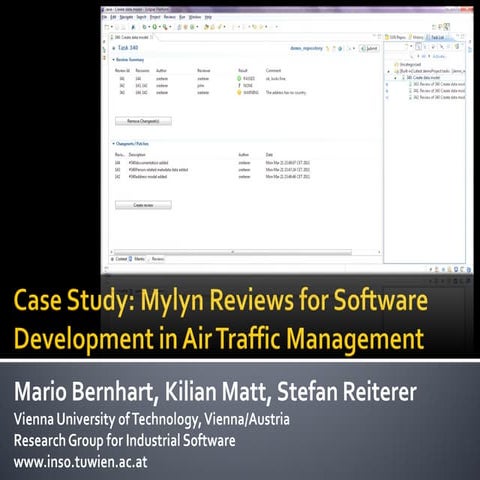Open the Edit menu
The height and width of the screenshot is (480, 480).
(x=113, y=17)
